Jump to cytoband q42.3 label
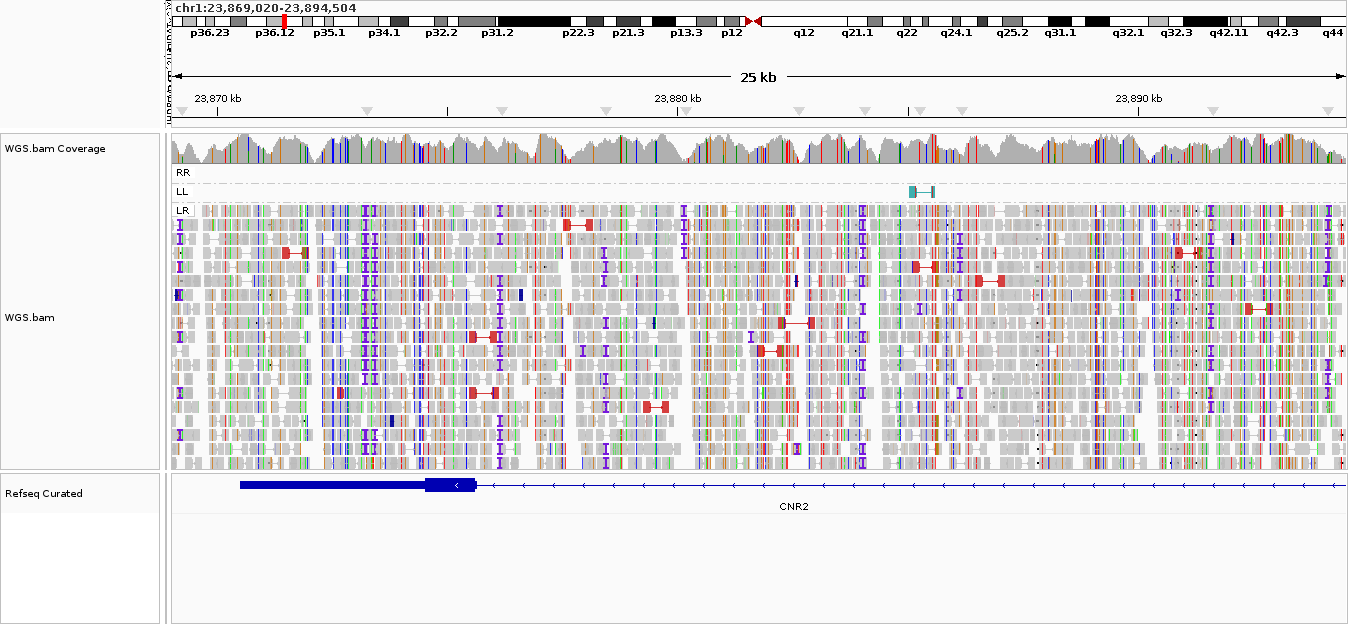Screen dimensions: 1366x630 (x=1282, y=33)
